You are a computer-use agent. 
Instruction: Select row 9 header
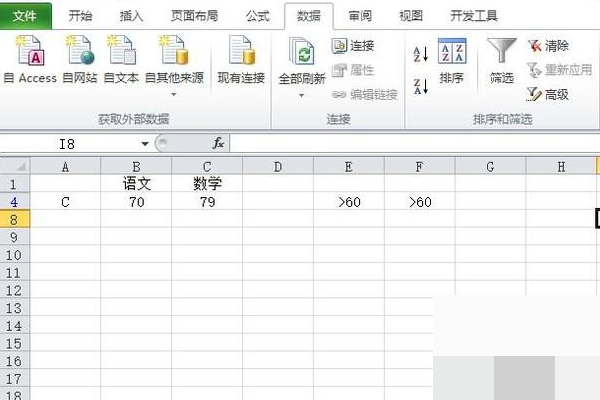point(15,237)
